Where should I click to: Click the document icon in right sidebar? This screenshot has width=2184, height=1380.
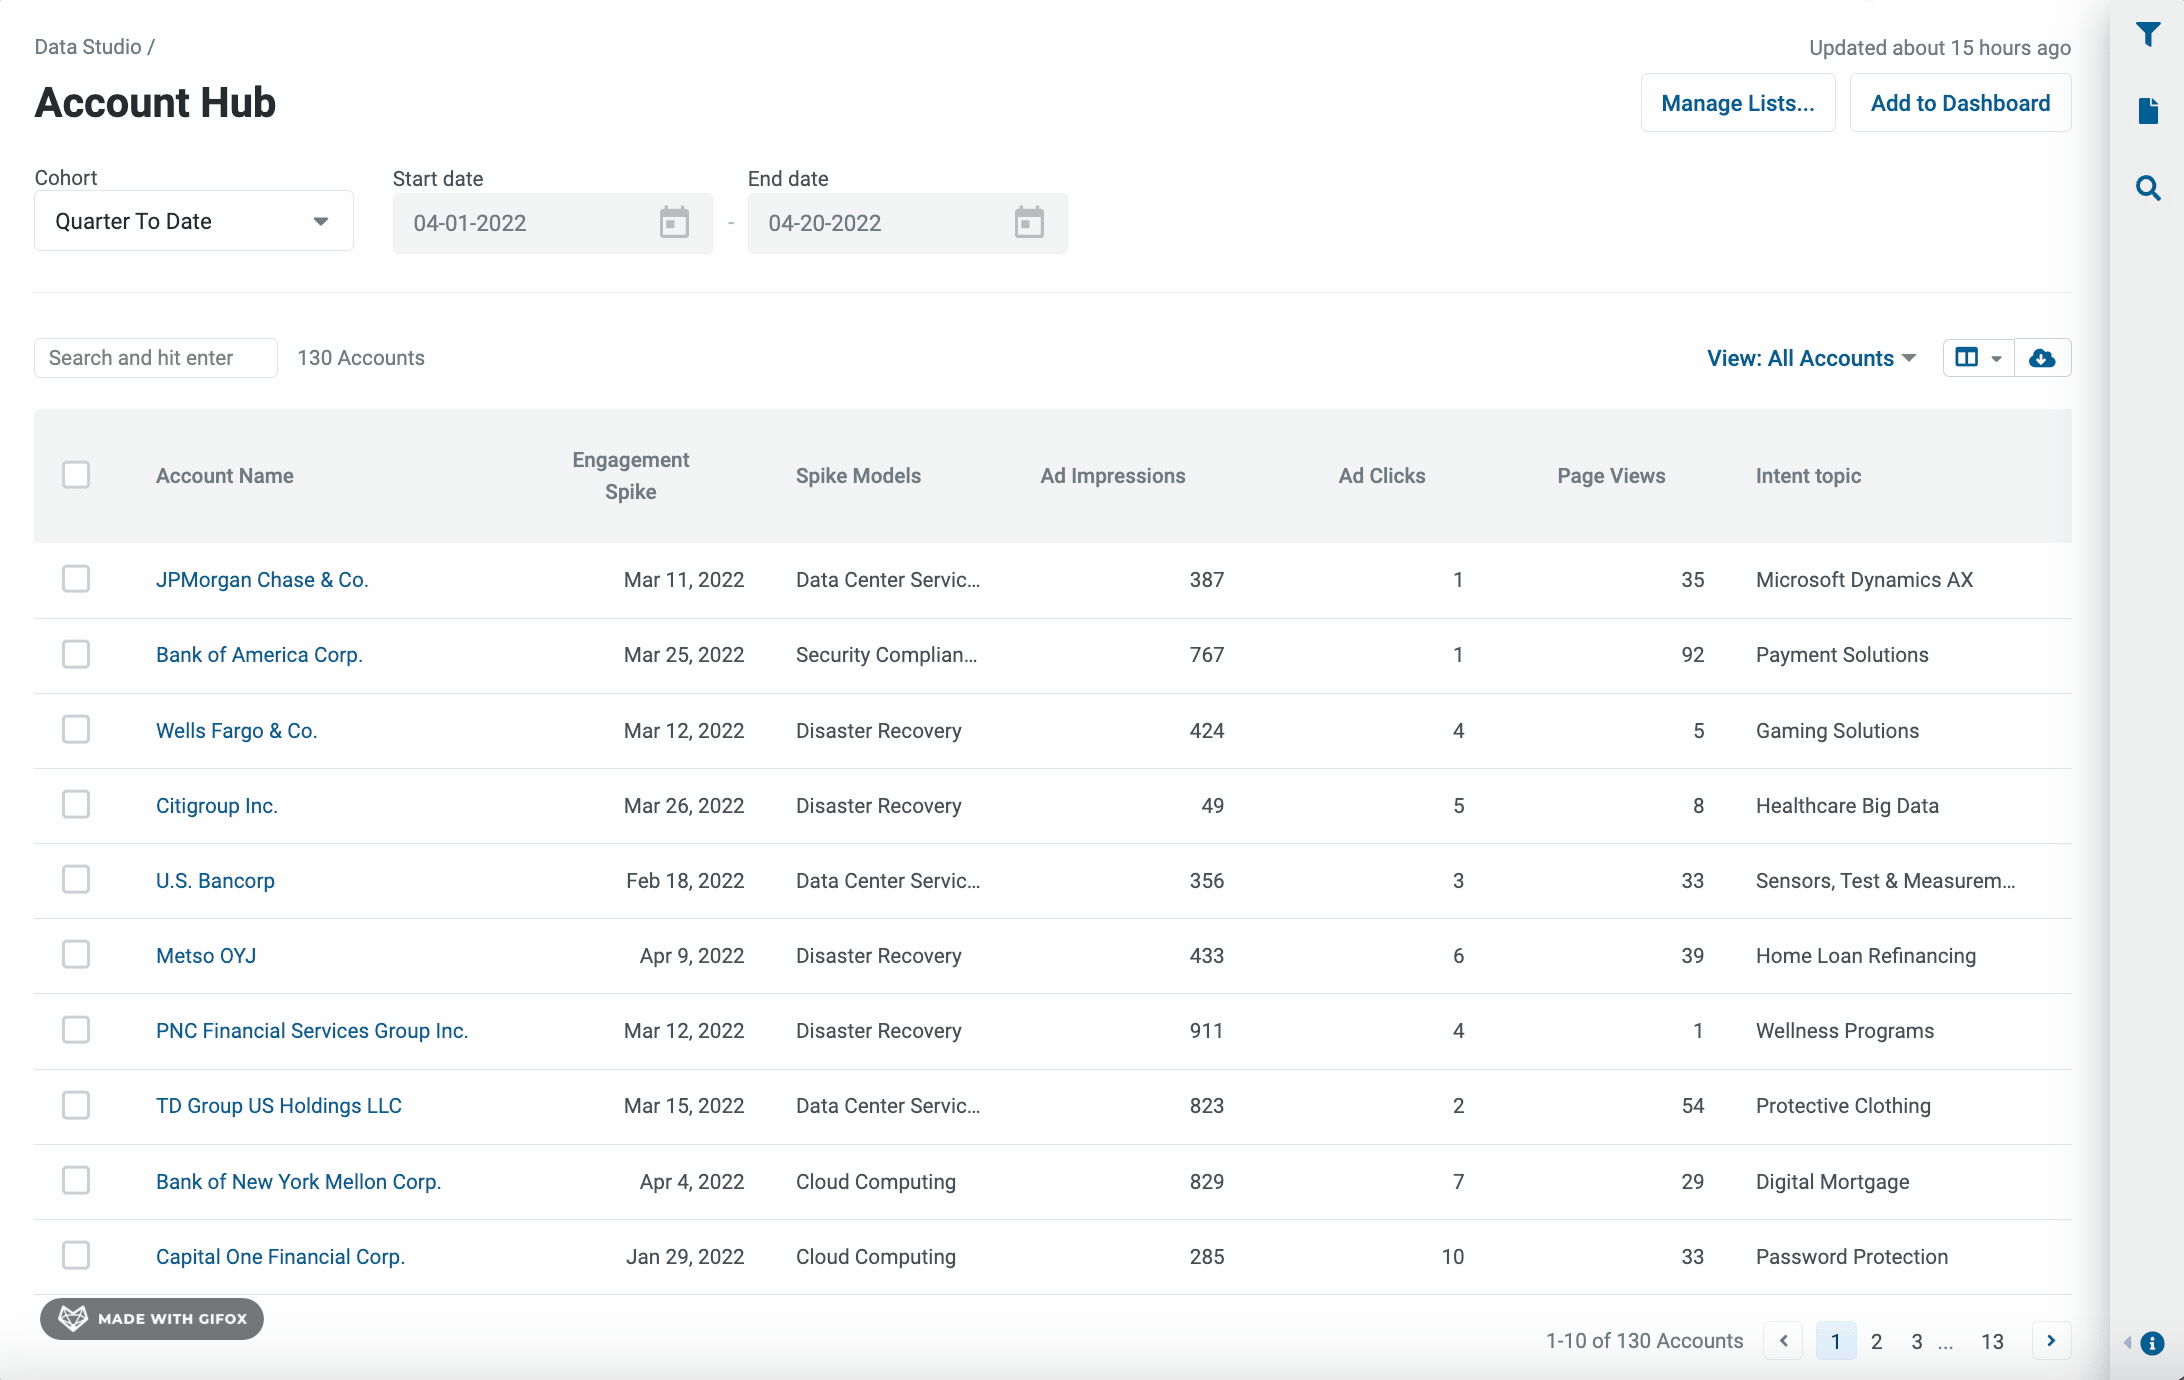point(2148,111)
